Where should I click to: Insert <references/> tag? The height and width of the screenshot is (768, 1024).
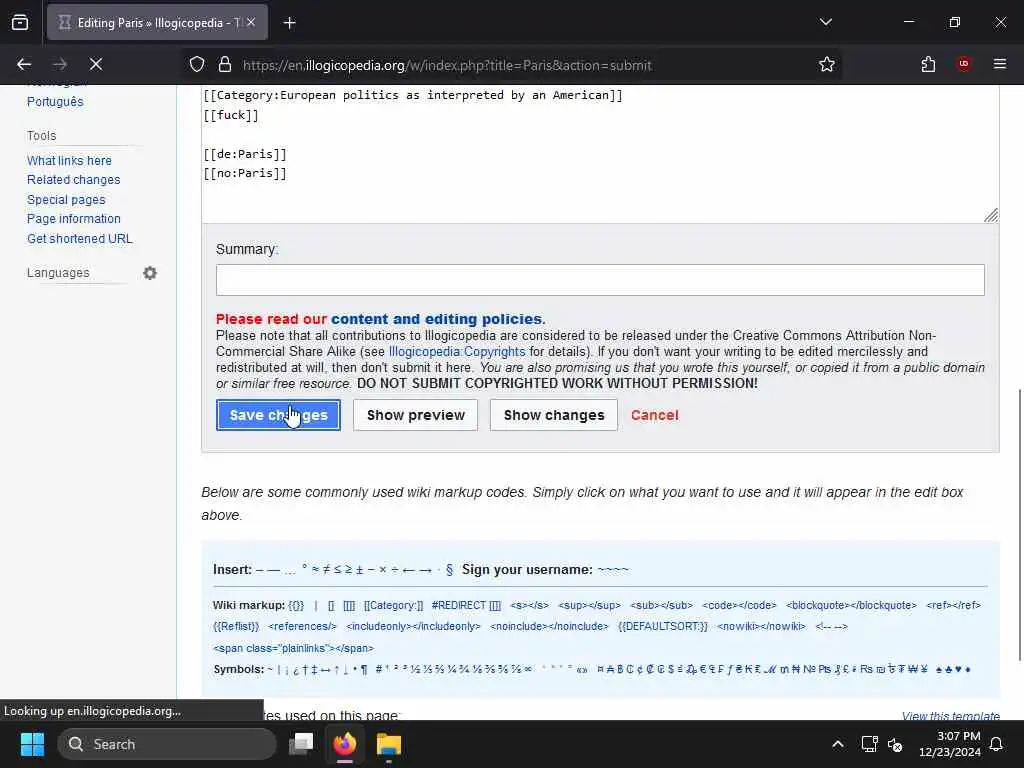[x=302, y=626]
